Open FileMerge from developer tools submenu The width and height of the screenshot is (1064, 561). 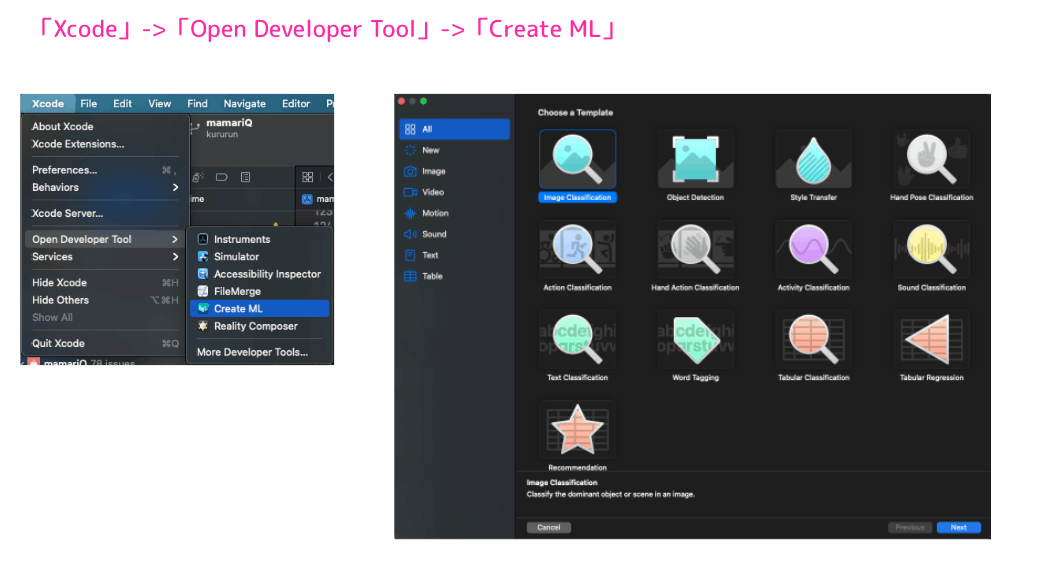(x=260, y=291)
